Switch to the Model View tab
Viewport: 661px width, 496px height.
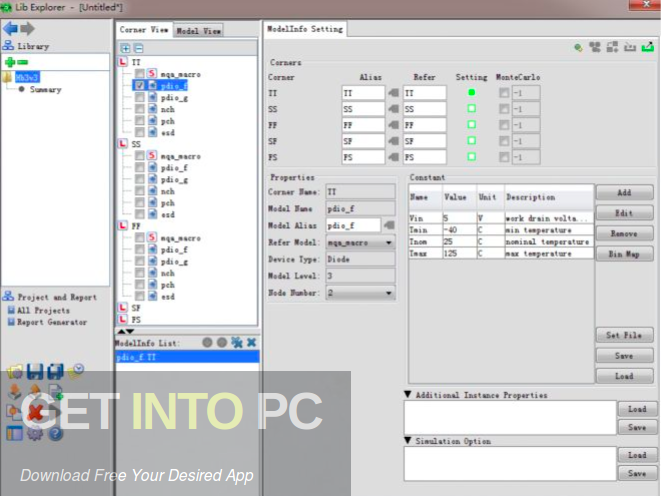click(x=198, y=31)
